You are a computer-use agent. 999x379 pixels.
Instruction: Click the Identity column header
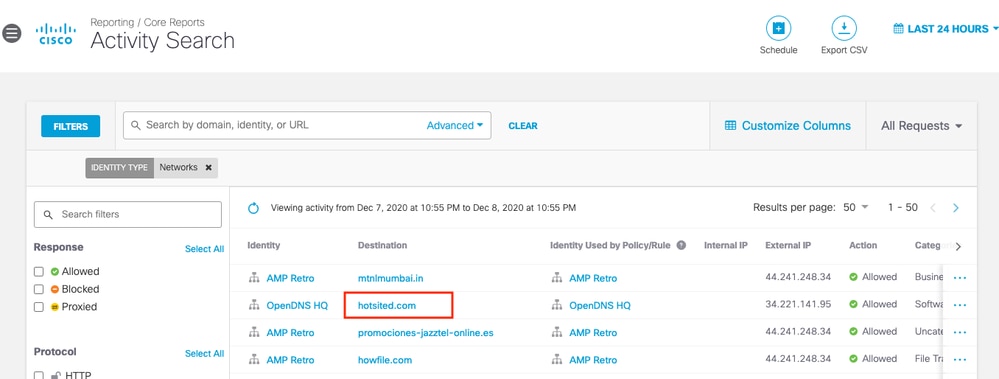pyautogui.click(x=263, y=245)
